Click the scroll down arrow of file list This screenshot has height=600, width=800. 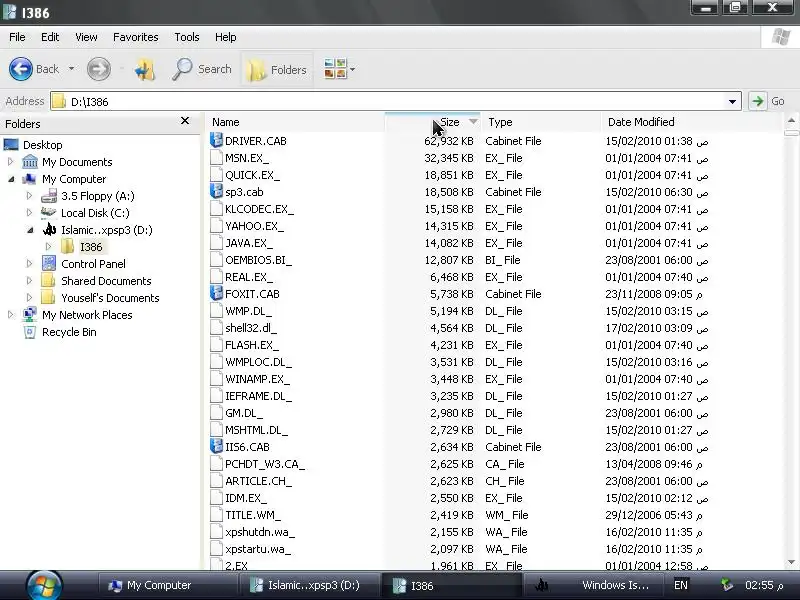click(x=791, y=562)
